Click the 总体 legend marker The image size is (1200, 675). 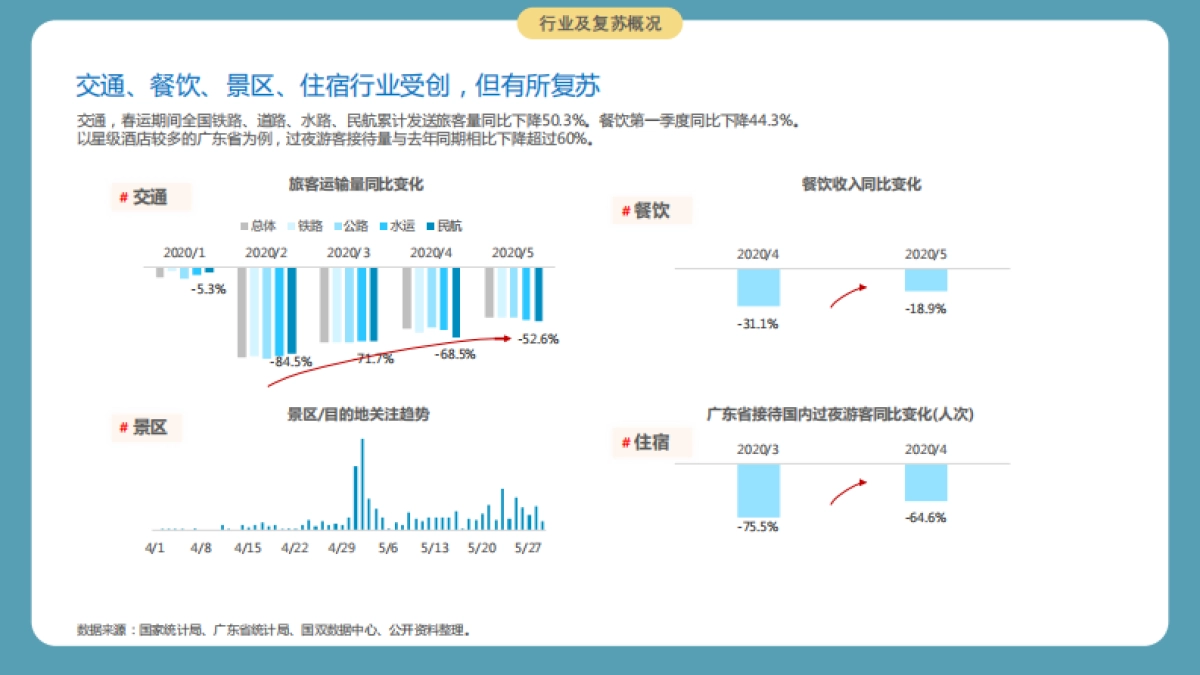click(243, 226)
